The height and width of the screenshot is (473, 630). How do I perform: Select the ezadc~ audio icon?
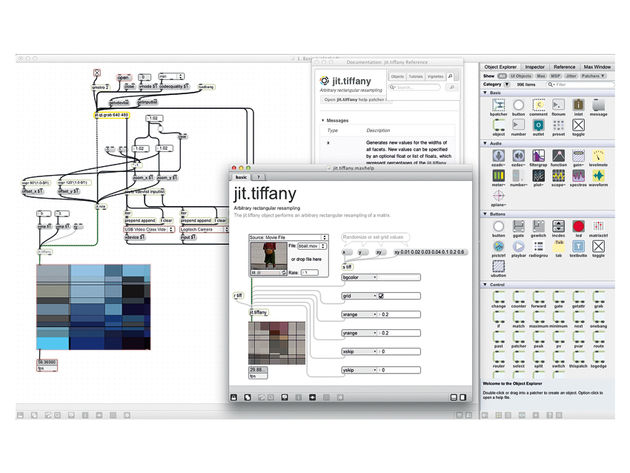[498, 156]
